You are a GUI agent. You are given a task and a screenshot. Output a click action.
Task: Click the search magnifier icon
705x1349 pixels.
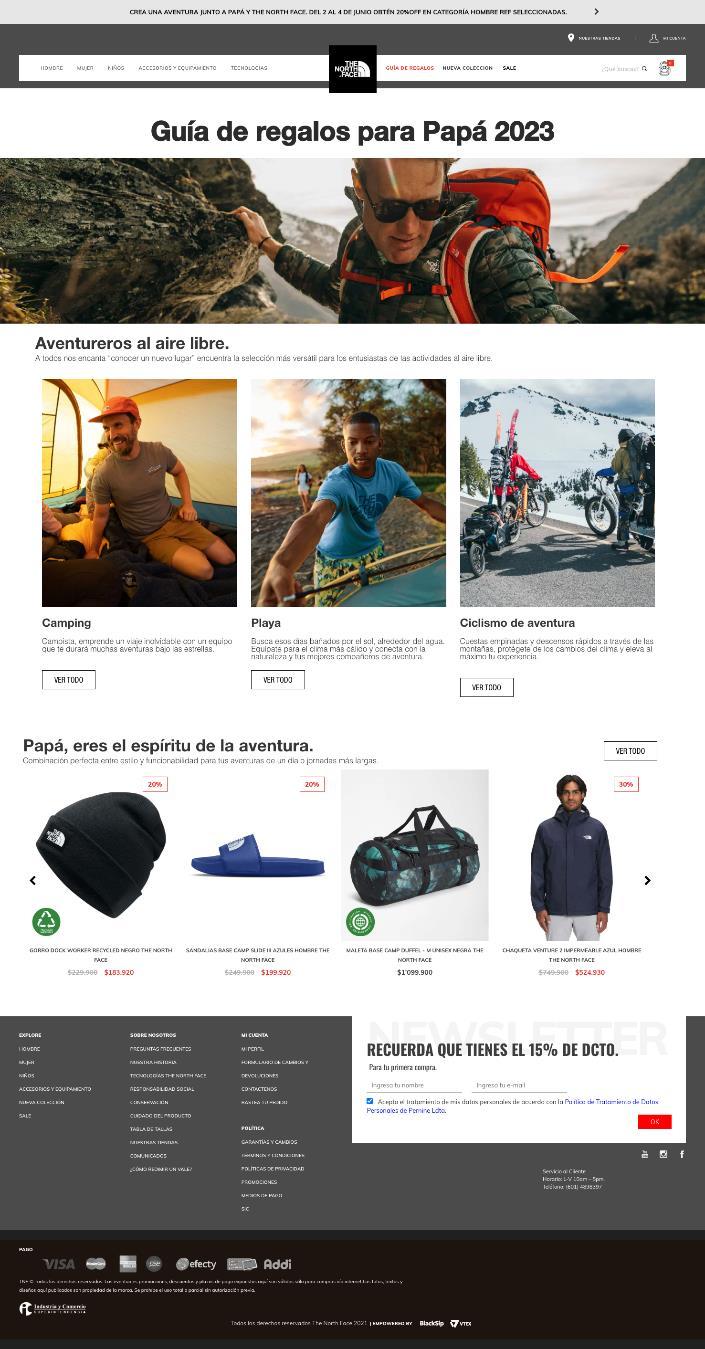(x=644, y=69)
